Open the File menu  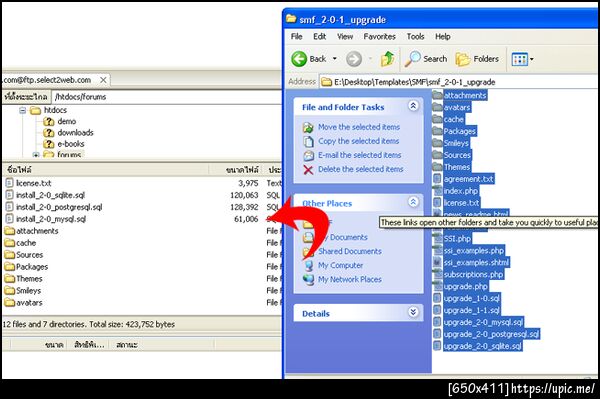click(x=296, y=36)
